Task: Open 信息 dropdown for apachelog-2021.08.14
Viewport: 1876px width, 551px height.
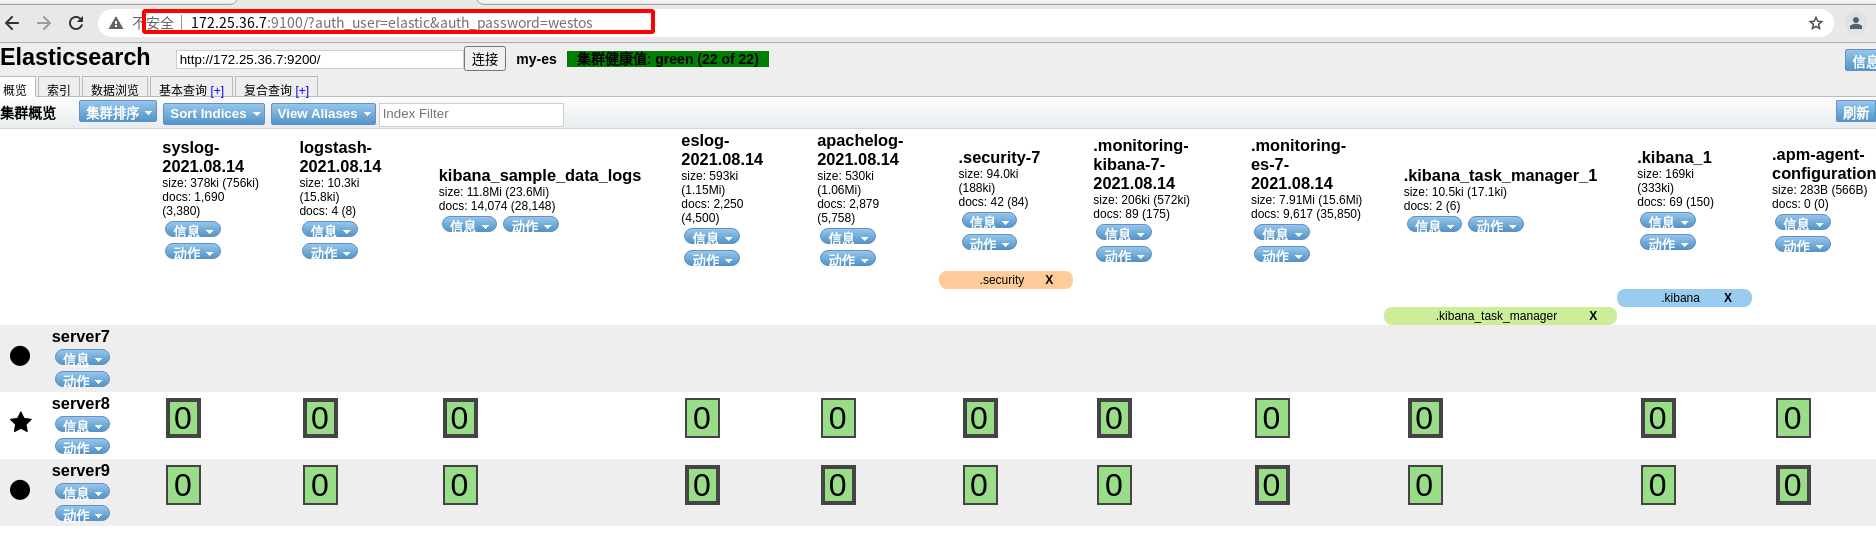Action: (x=848, y=237)
